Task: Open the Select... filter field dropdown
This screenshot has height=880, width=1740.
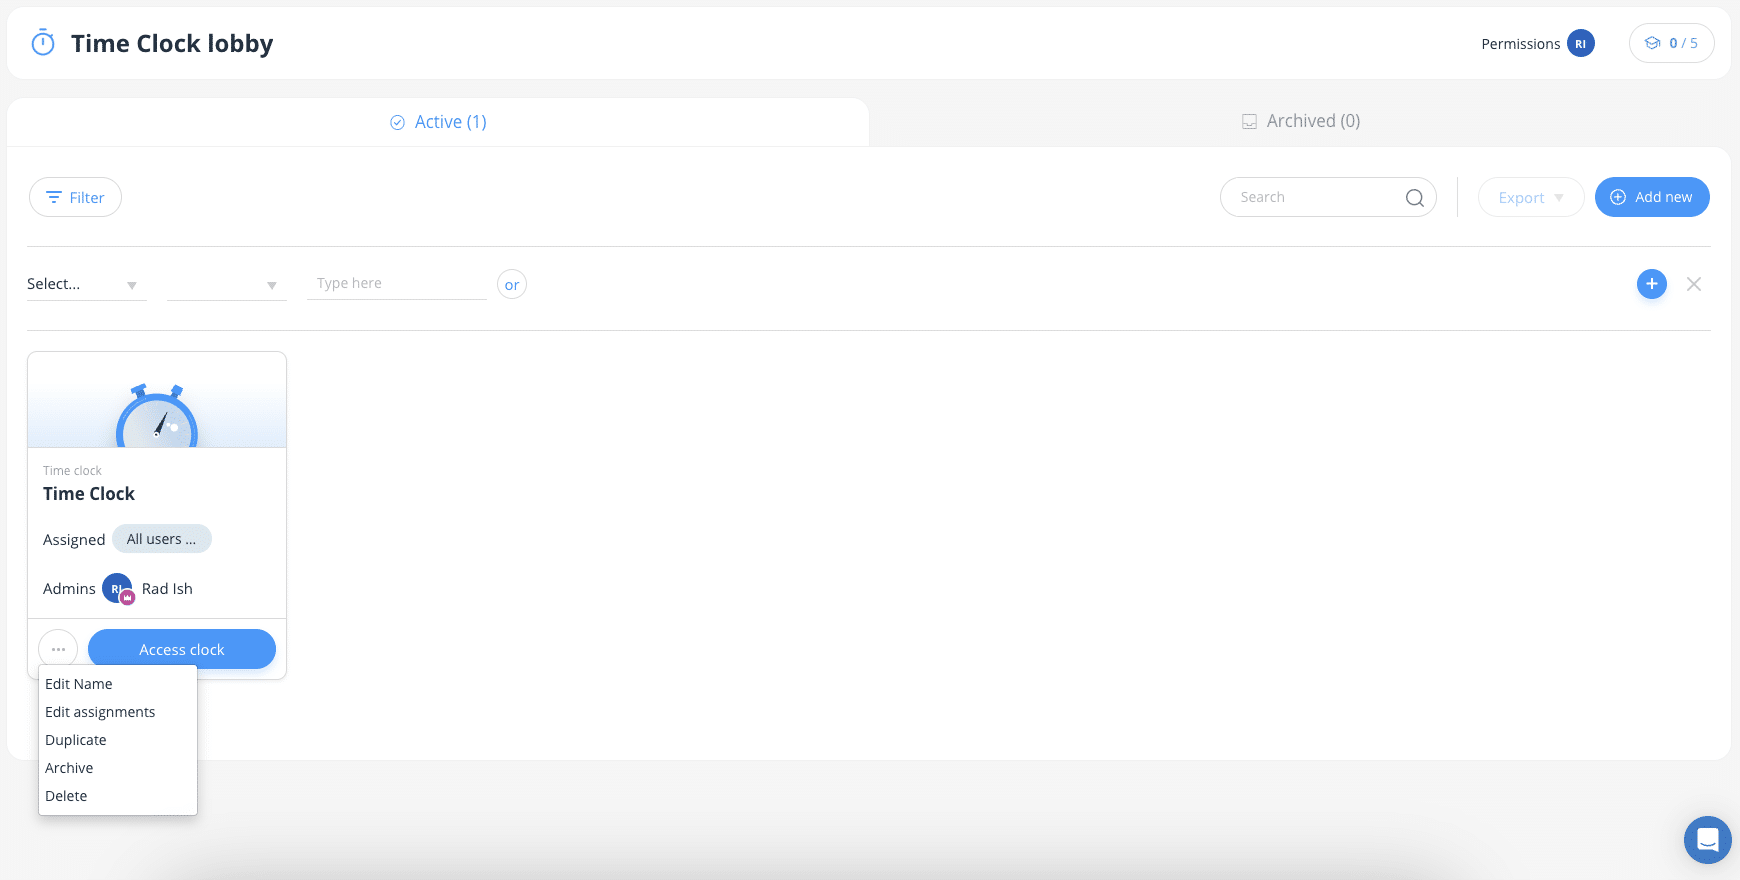Action: tap(86, 284)
